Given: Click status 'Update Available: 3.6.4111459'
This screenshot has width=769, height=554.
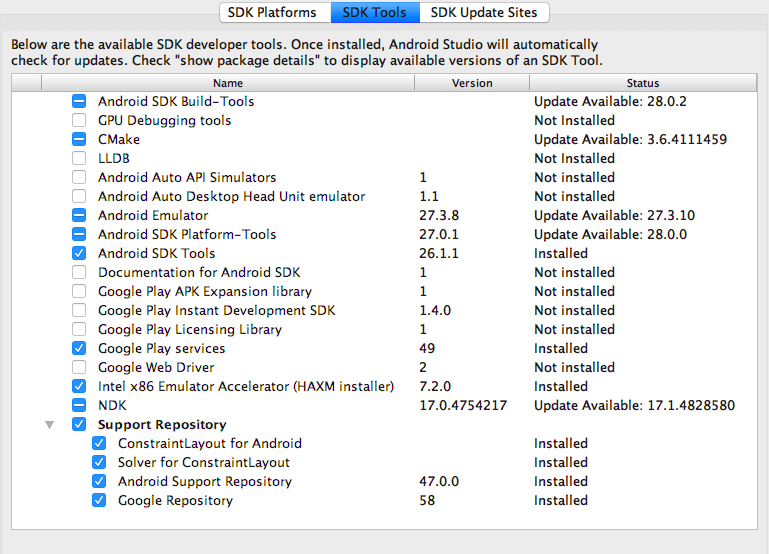Looking at the screenshot, I should 630,140.
